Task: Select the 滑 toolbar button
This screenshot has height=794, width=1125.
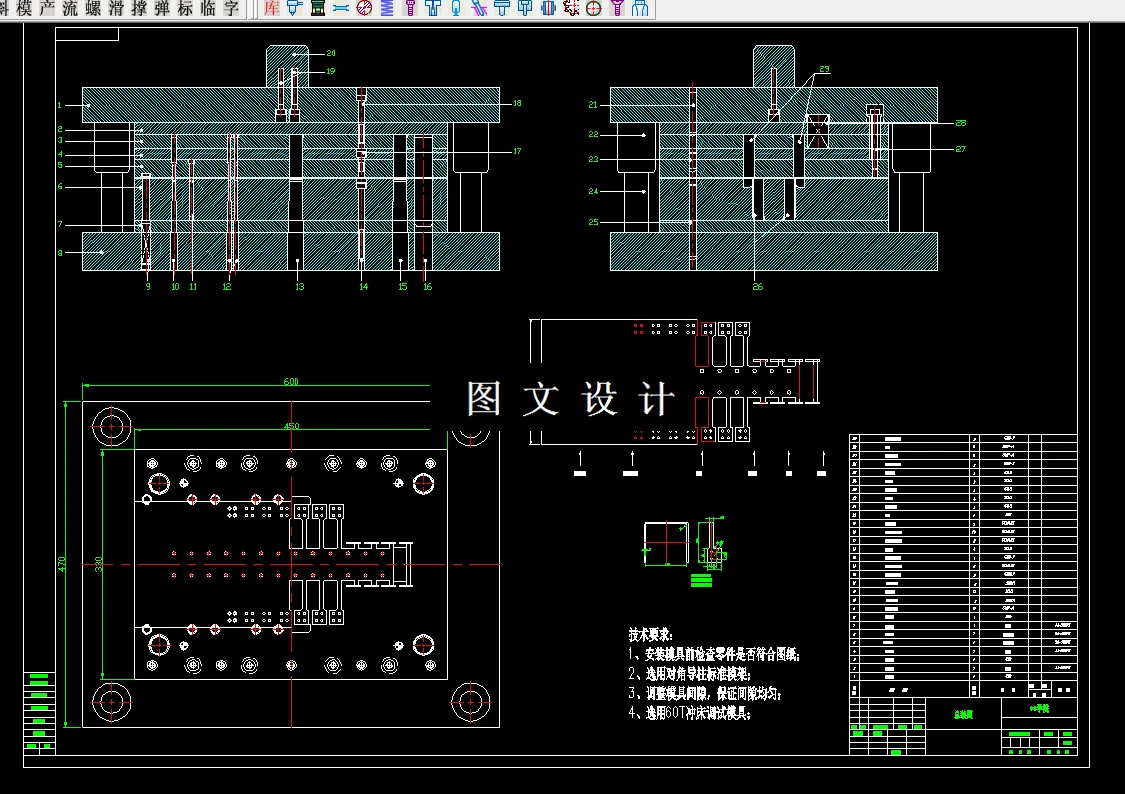Action: (116, 9)
